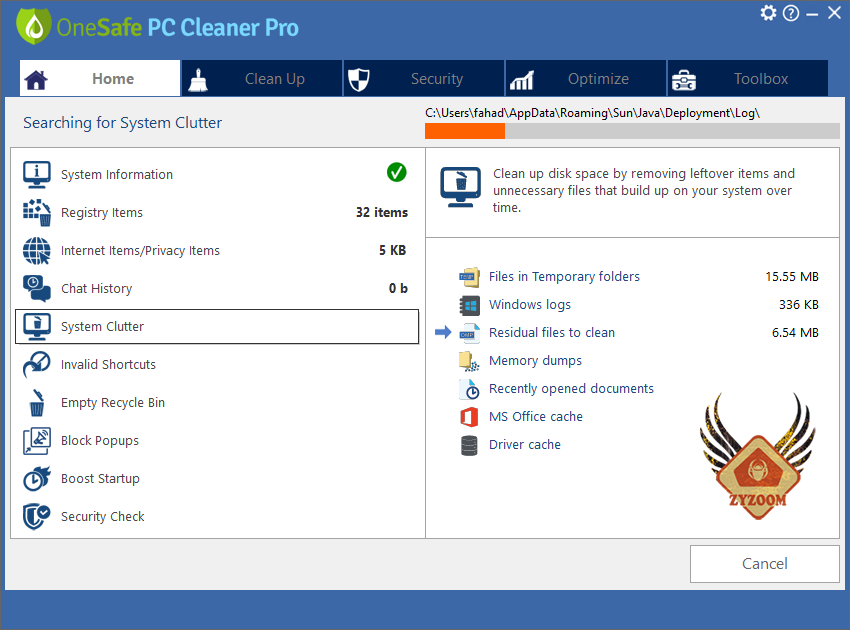The image size is (850, 630).
Task: Click the green checkmark beside System Information
Action: coord(397,172)
